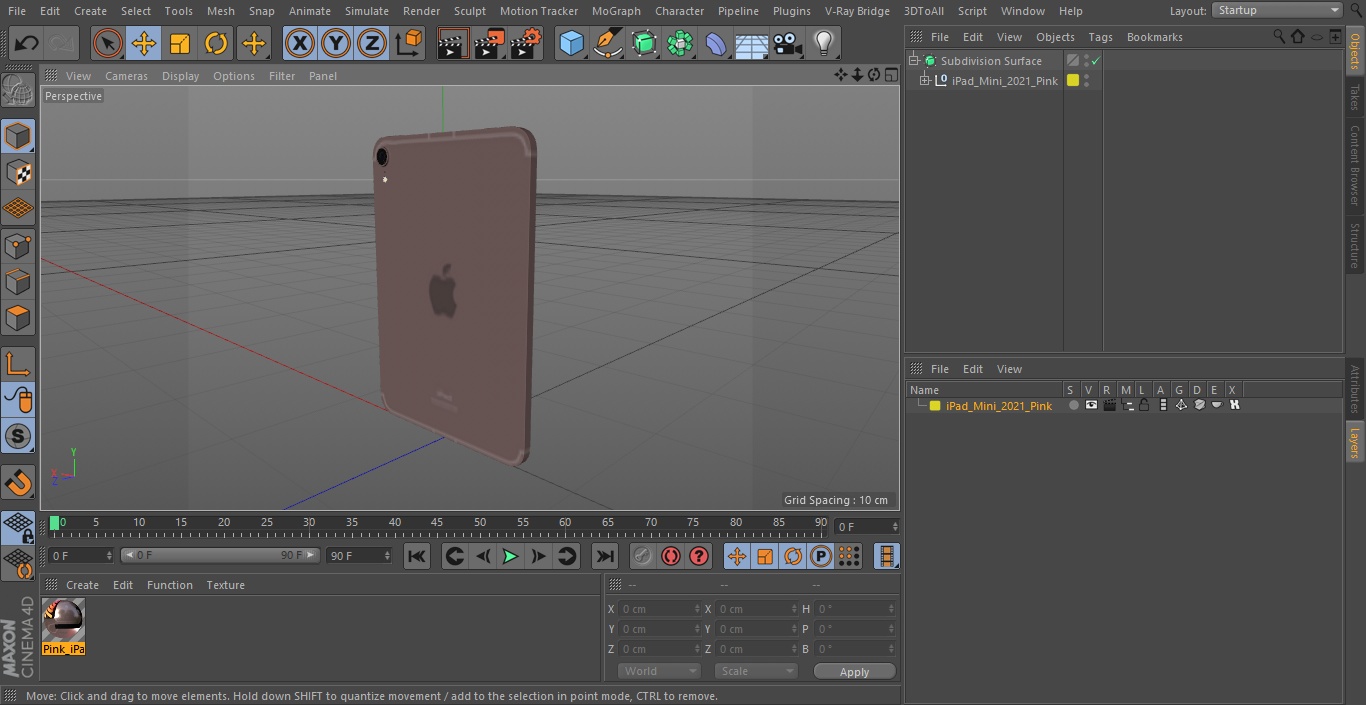Viewport: 1366px width, 705px height.
Task: Activate the Scale tool
Action: tap(180, 43)
